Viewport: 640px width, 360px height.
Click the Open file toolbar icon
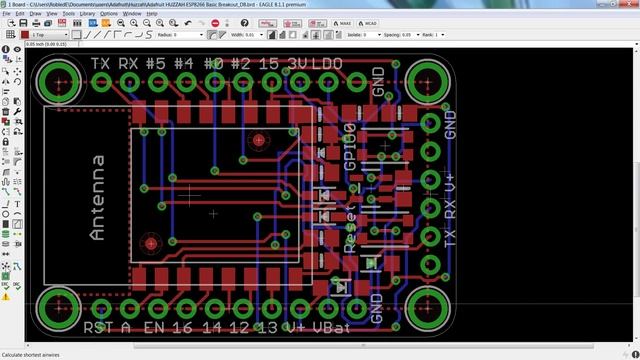(11, 23)
